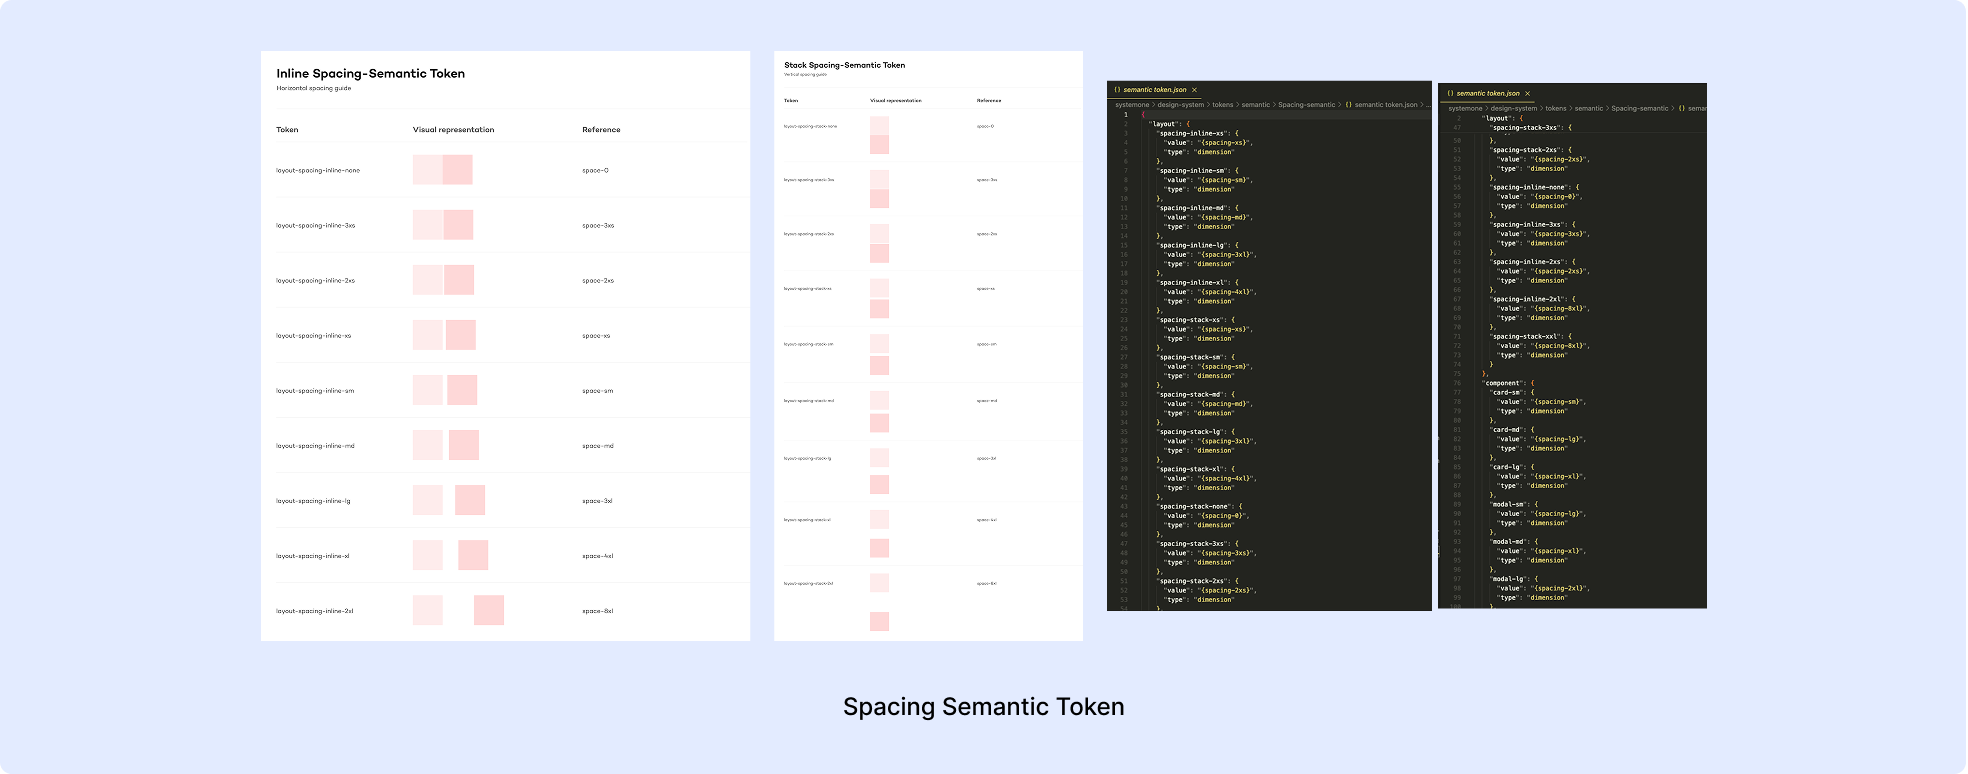Place cursor on "component" key in right editor
The image size is (1968, 774).
pyautogui.click(x=1503, y=383)
